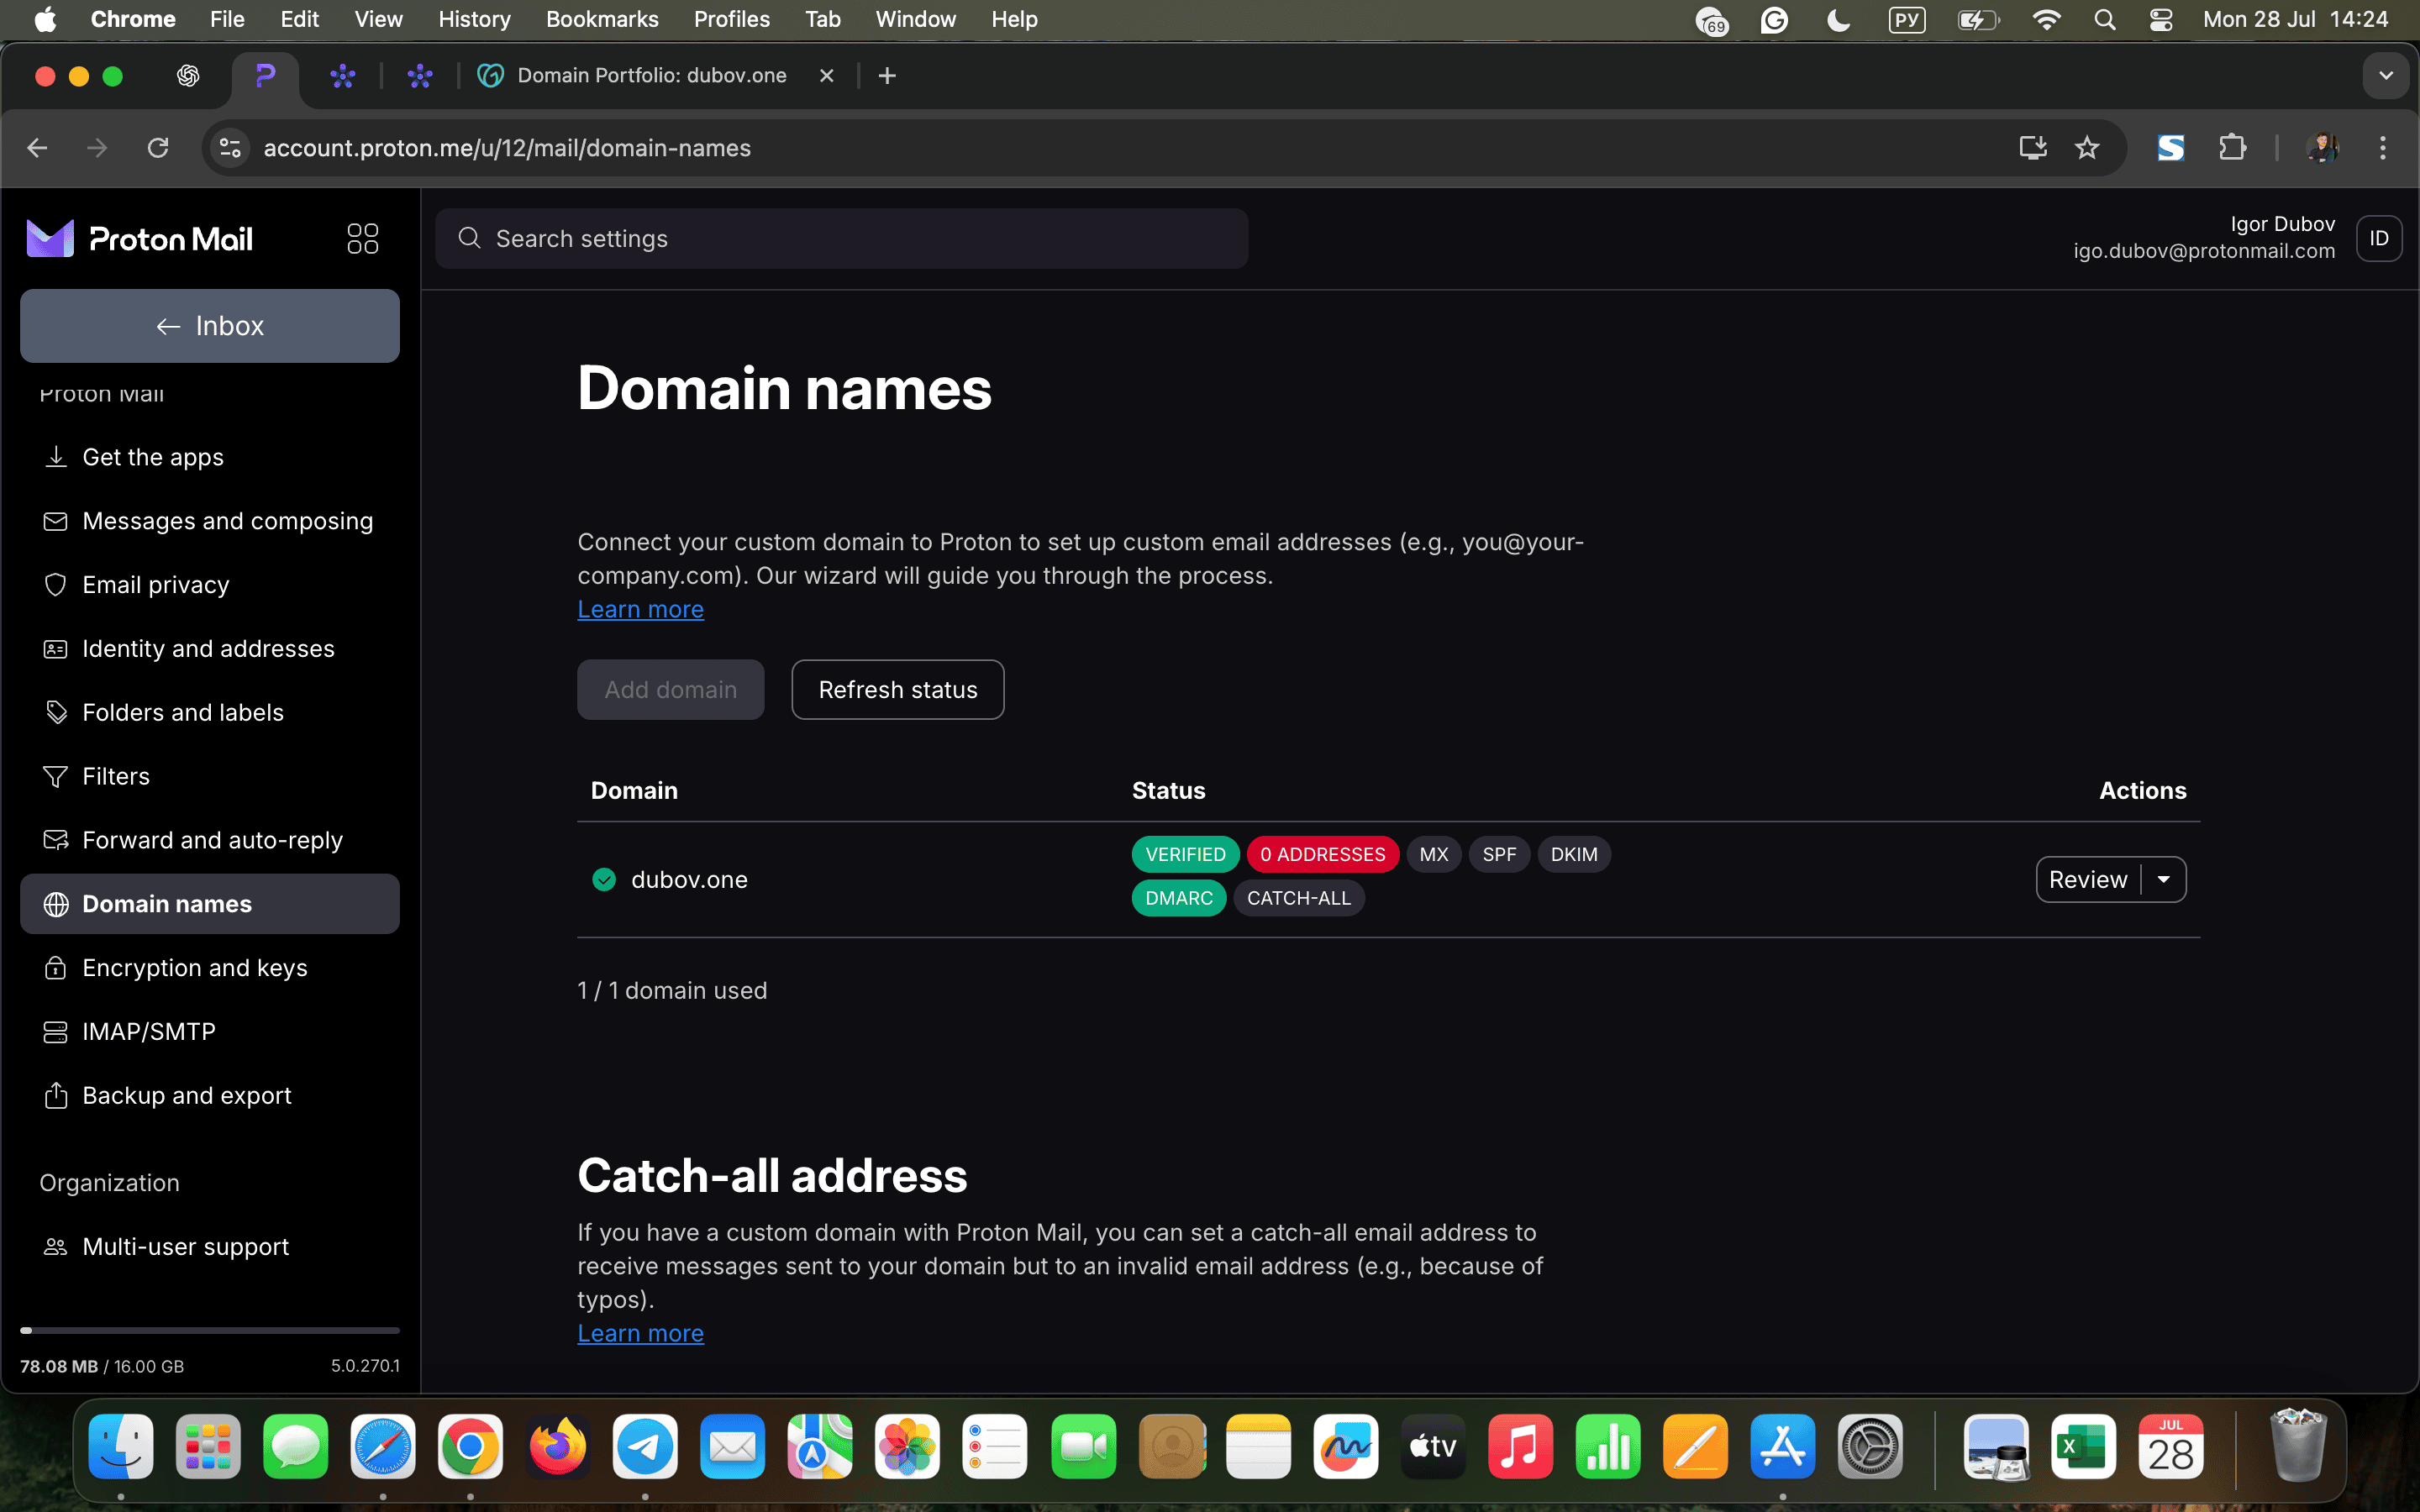This screenshot has height=1512, width=2420.
Task: Open Chrome extensions puzzle menu
Action: point(2232,148)
